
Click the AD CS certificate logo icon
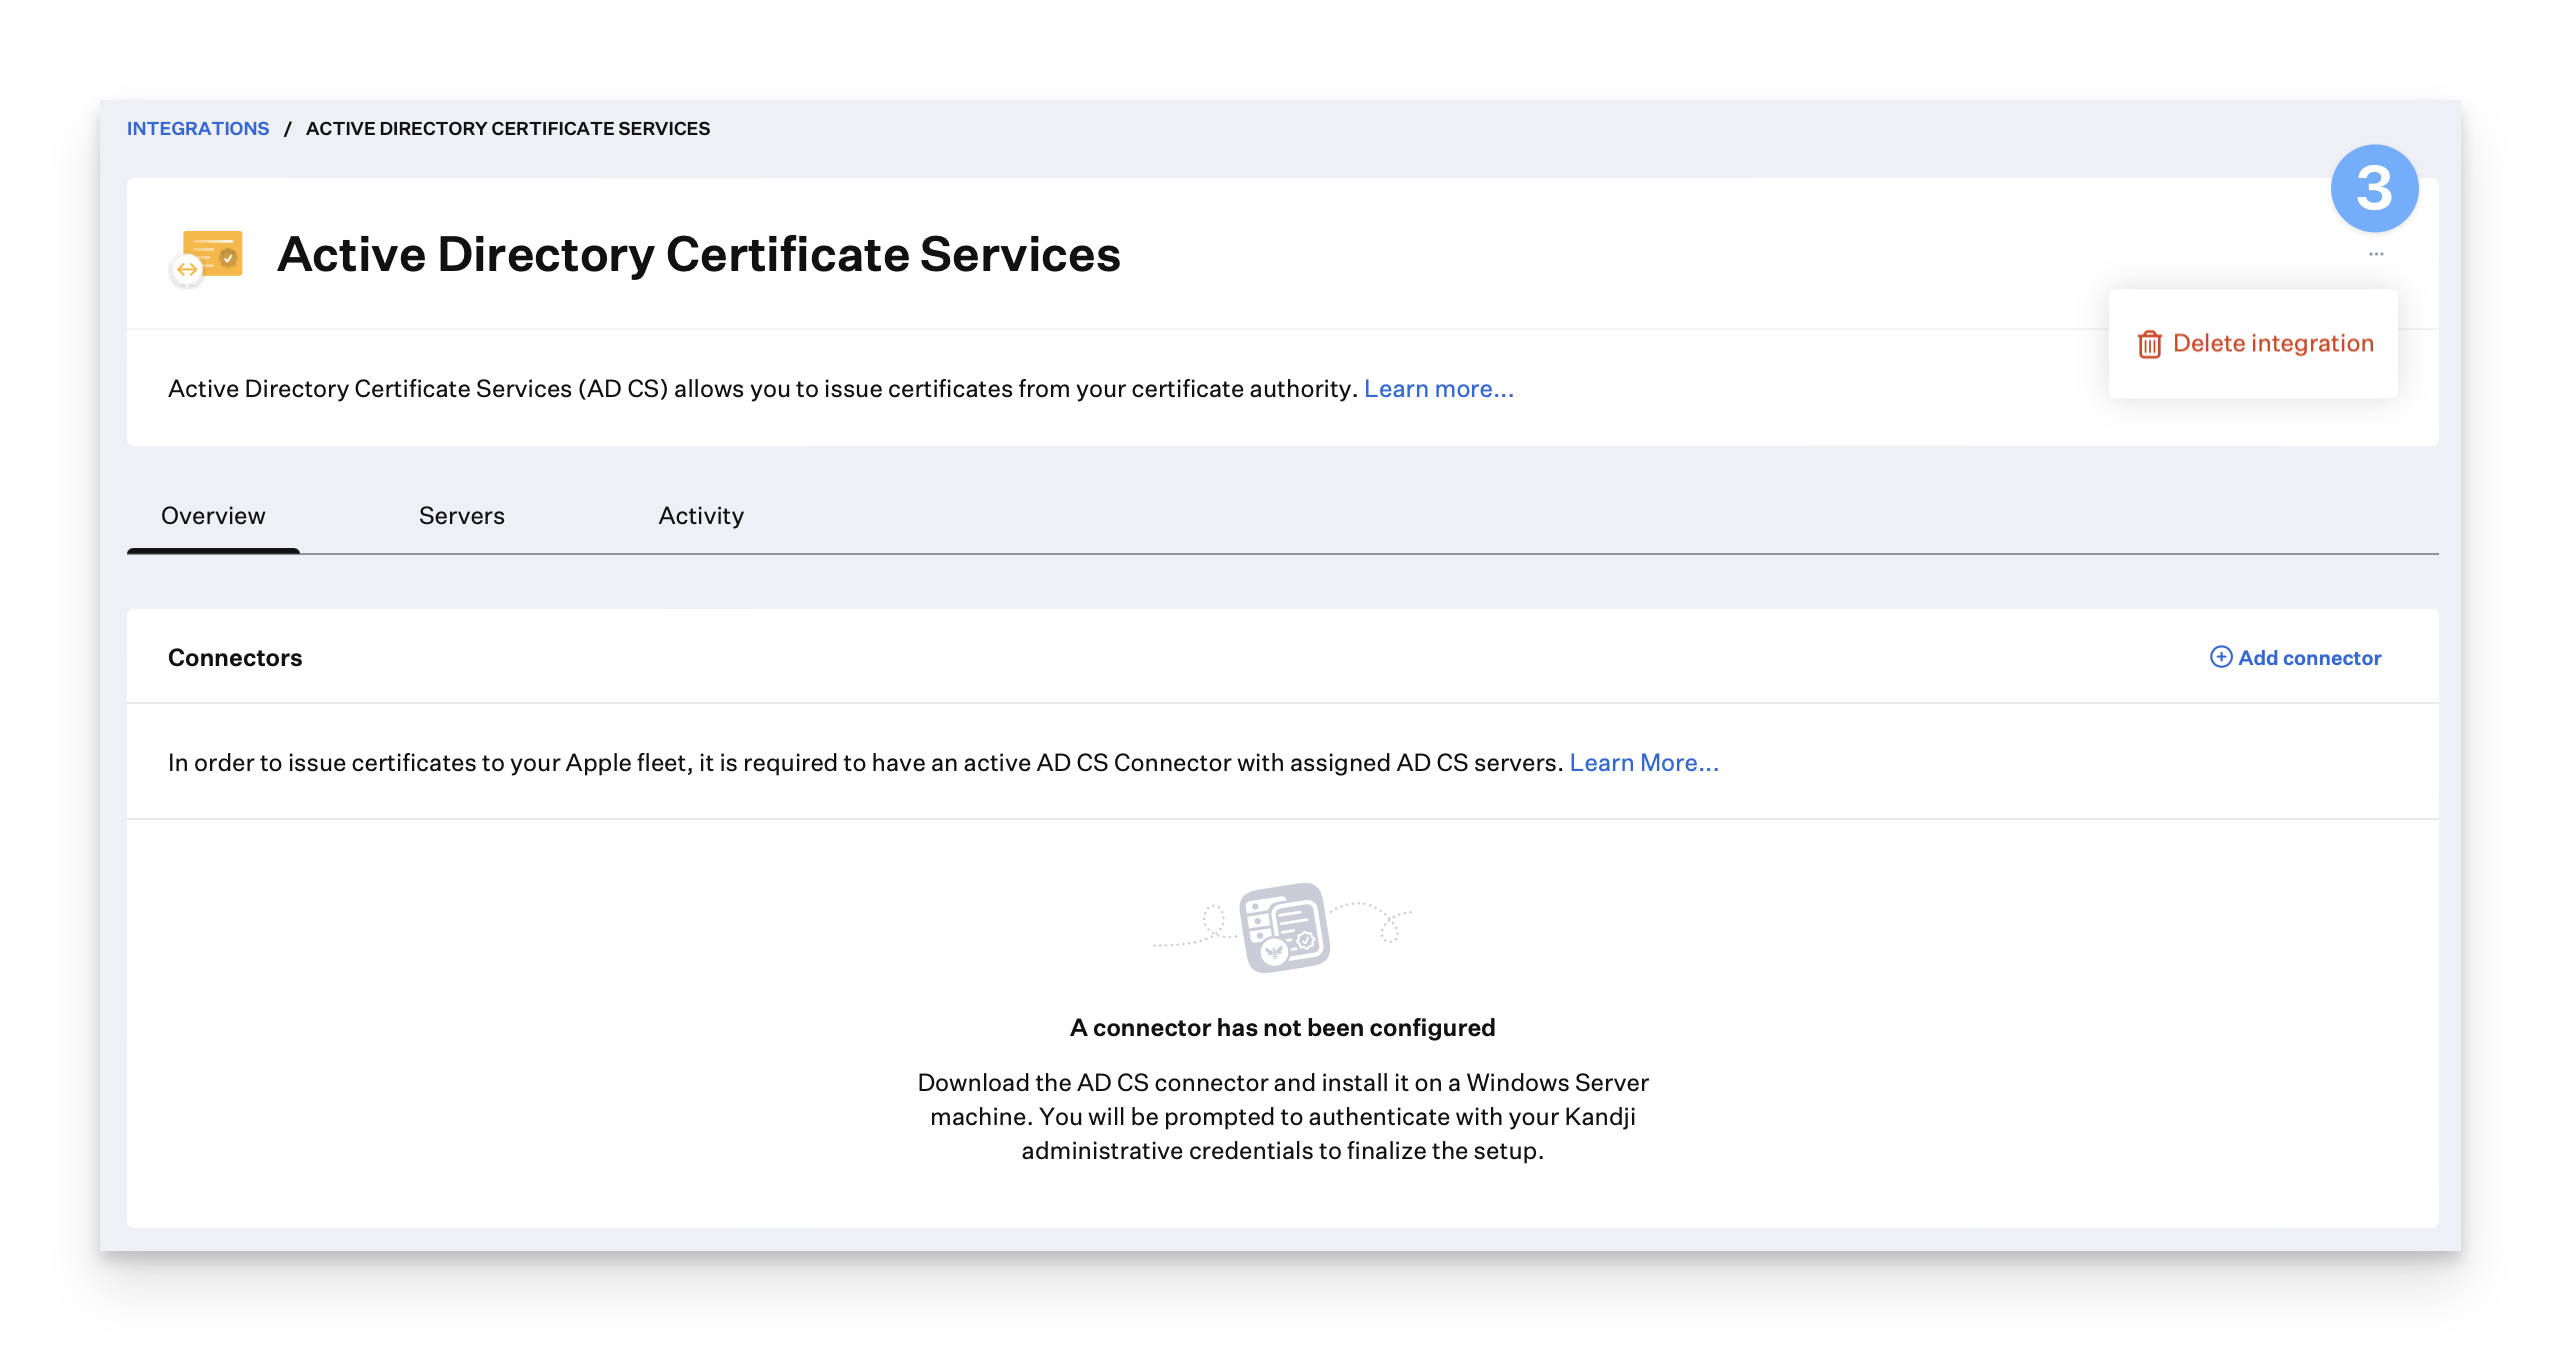tap(214, 254)
